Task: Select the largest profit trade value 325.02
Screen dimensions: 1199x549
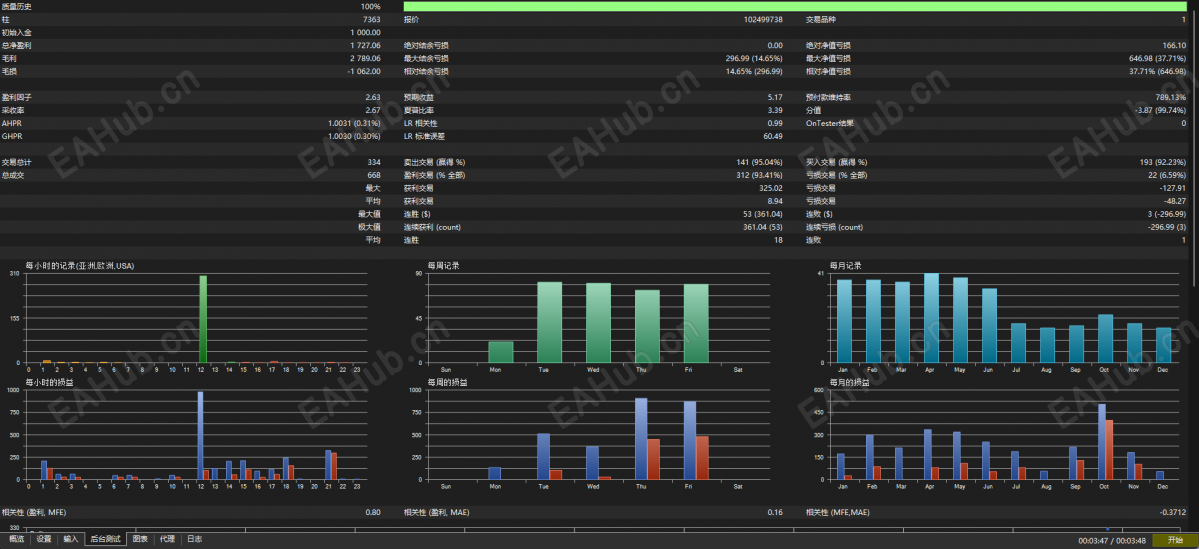Action: (x=772, y=188)
